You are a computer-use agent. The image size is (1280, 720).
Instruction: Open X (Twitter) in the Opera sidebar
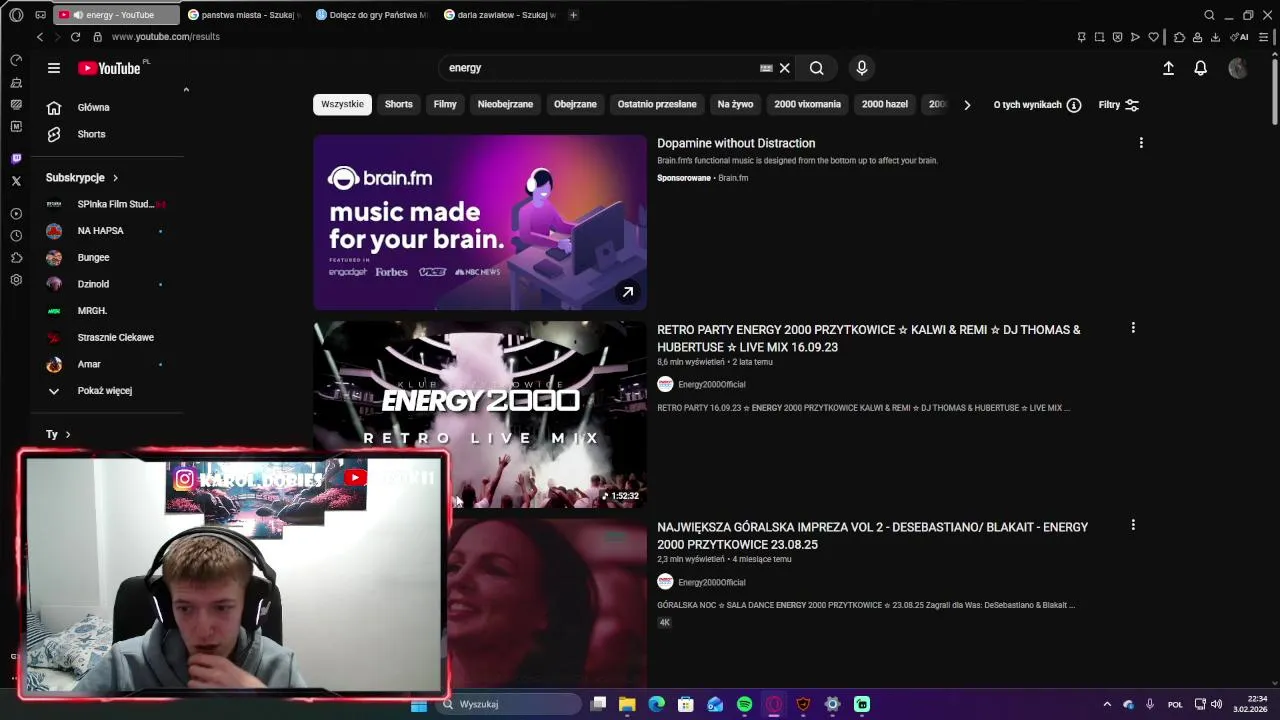point(16,181)
